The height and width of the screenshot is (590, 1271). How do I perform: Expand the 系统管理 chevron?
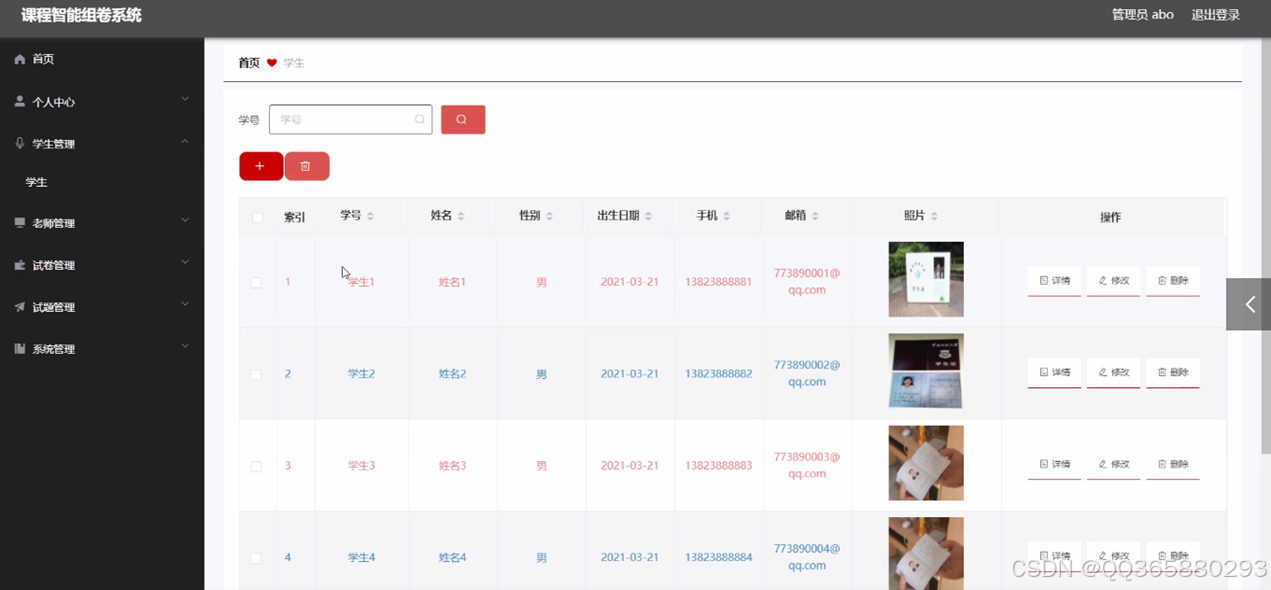(185, 346)
